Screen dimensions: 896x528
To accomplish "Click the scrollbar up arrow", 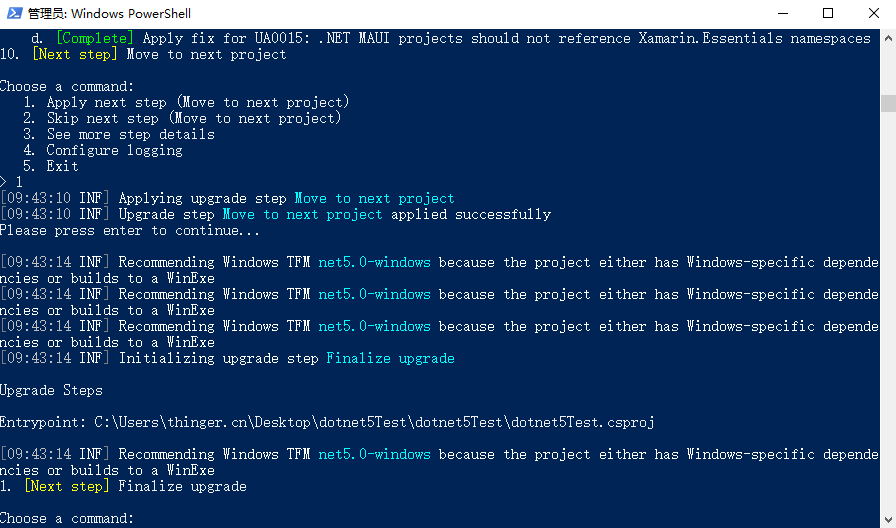I will pyautogui.click(x=888, y=38).
